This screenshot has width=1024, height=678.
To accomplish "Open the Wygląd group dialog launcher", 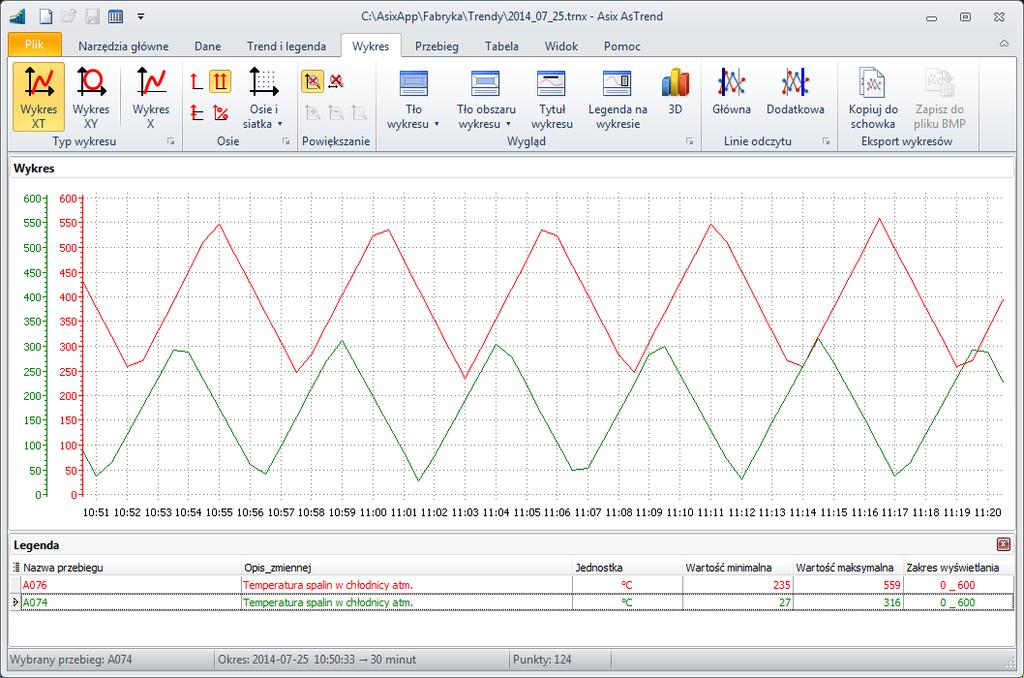I will (x=690, y=141).
